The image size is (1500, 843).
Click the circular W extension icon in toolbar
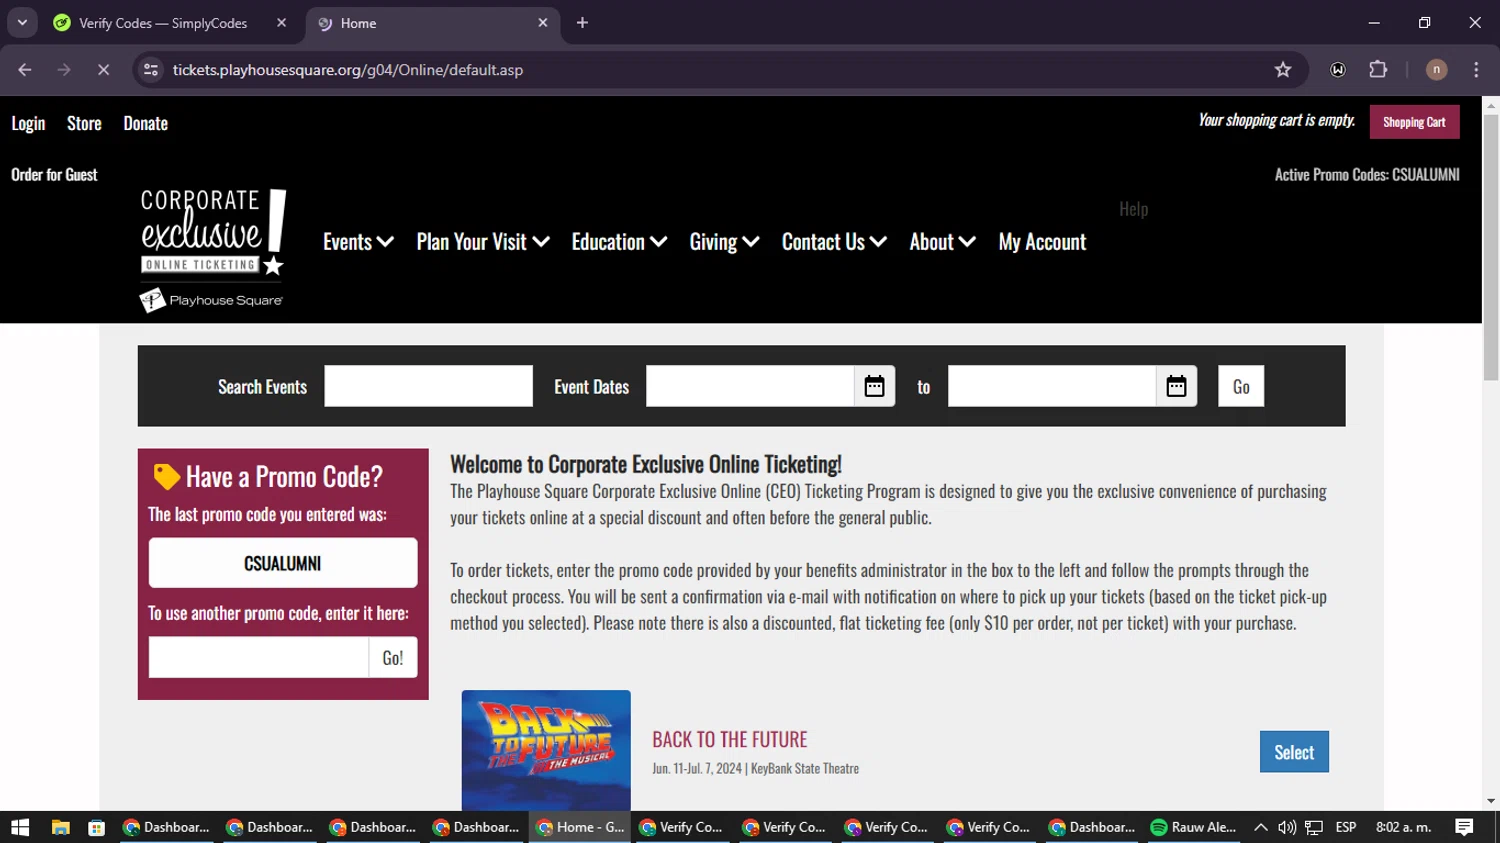[1338, 70]
